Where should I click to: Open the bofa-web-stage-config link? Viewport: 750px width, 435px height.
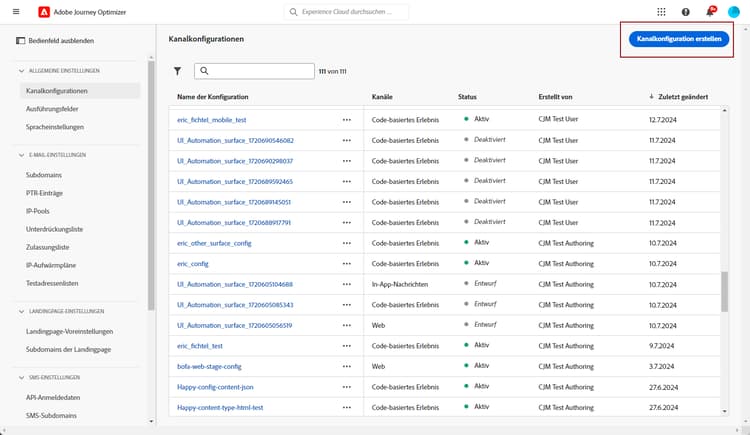[209, 366]
